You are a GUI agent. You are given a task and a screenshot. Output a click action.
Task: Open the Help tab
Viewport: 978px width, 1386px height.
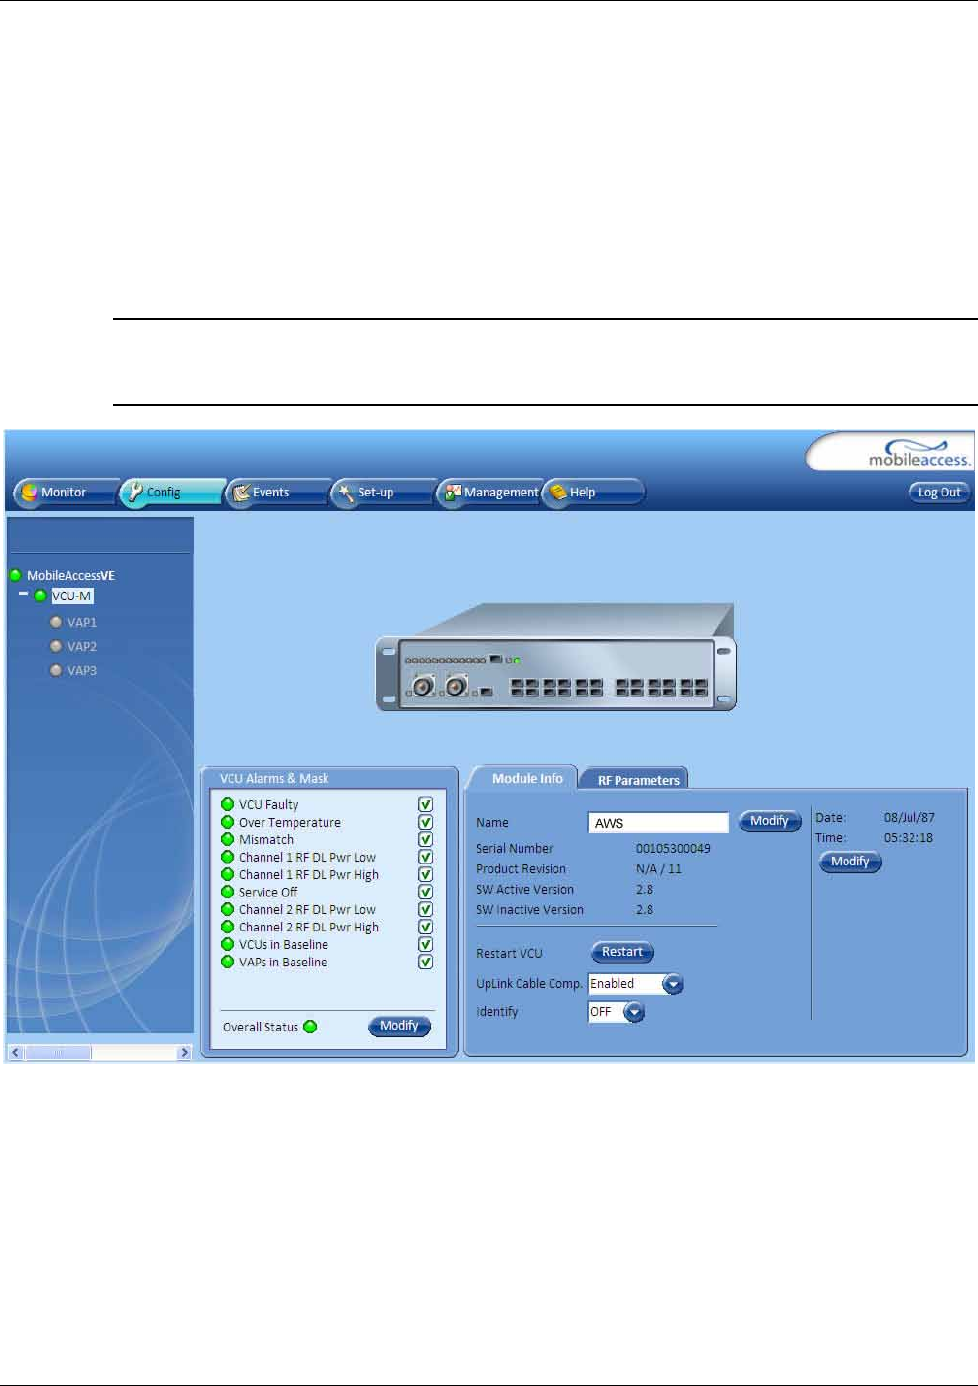click(x=594, y=492)
